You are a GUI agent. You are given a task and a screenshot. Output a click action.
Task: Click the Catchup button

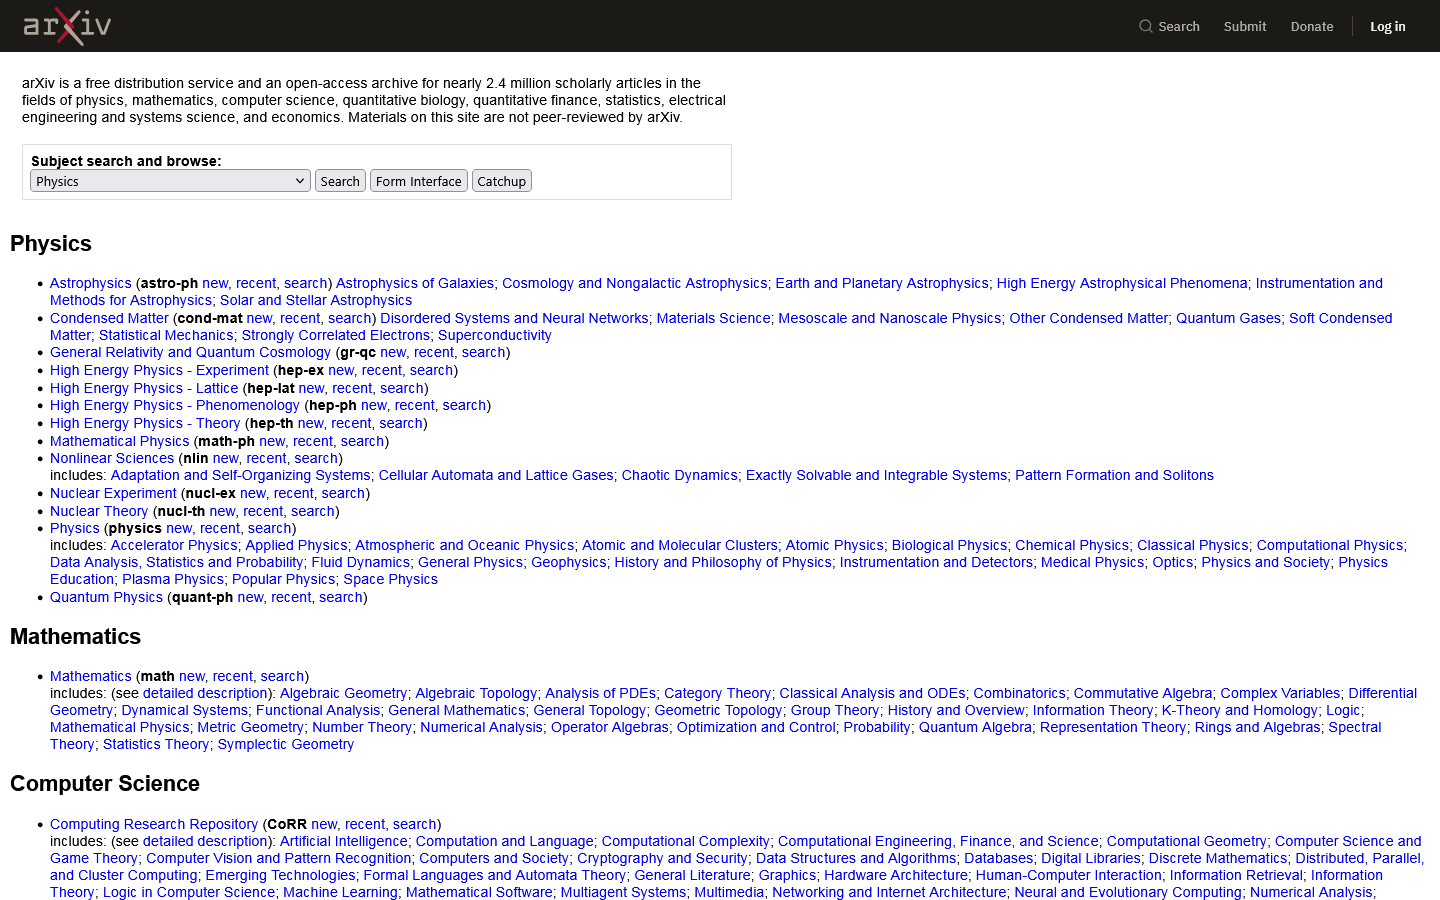(502, 181)
